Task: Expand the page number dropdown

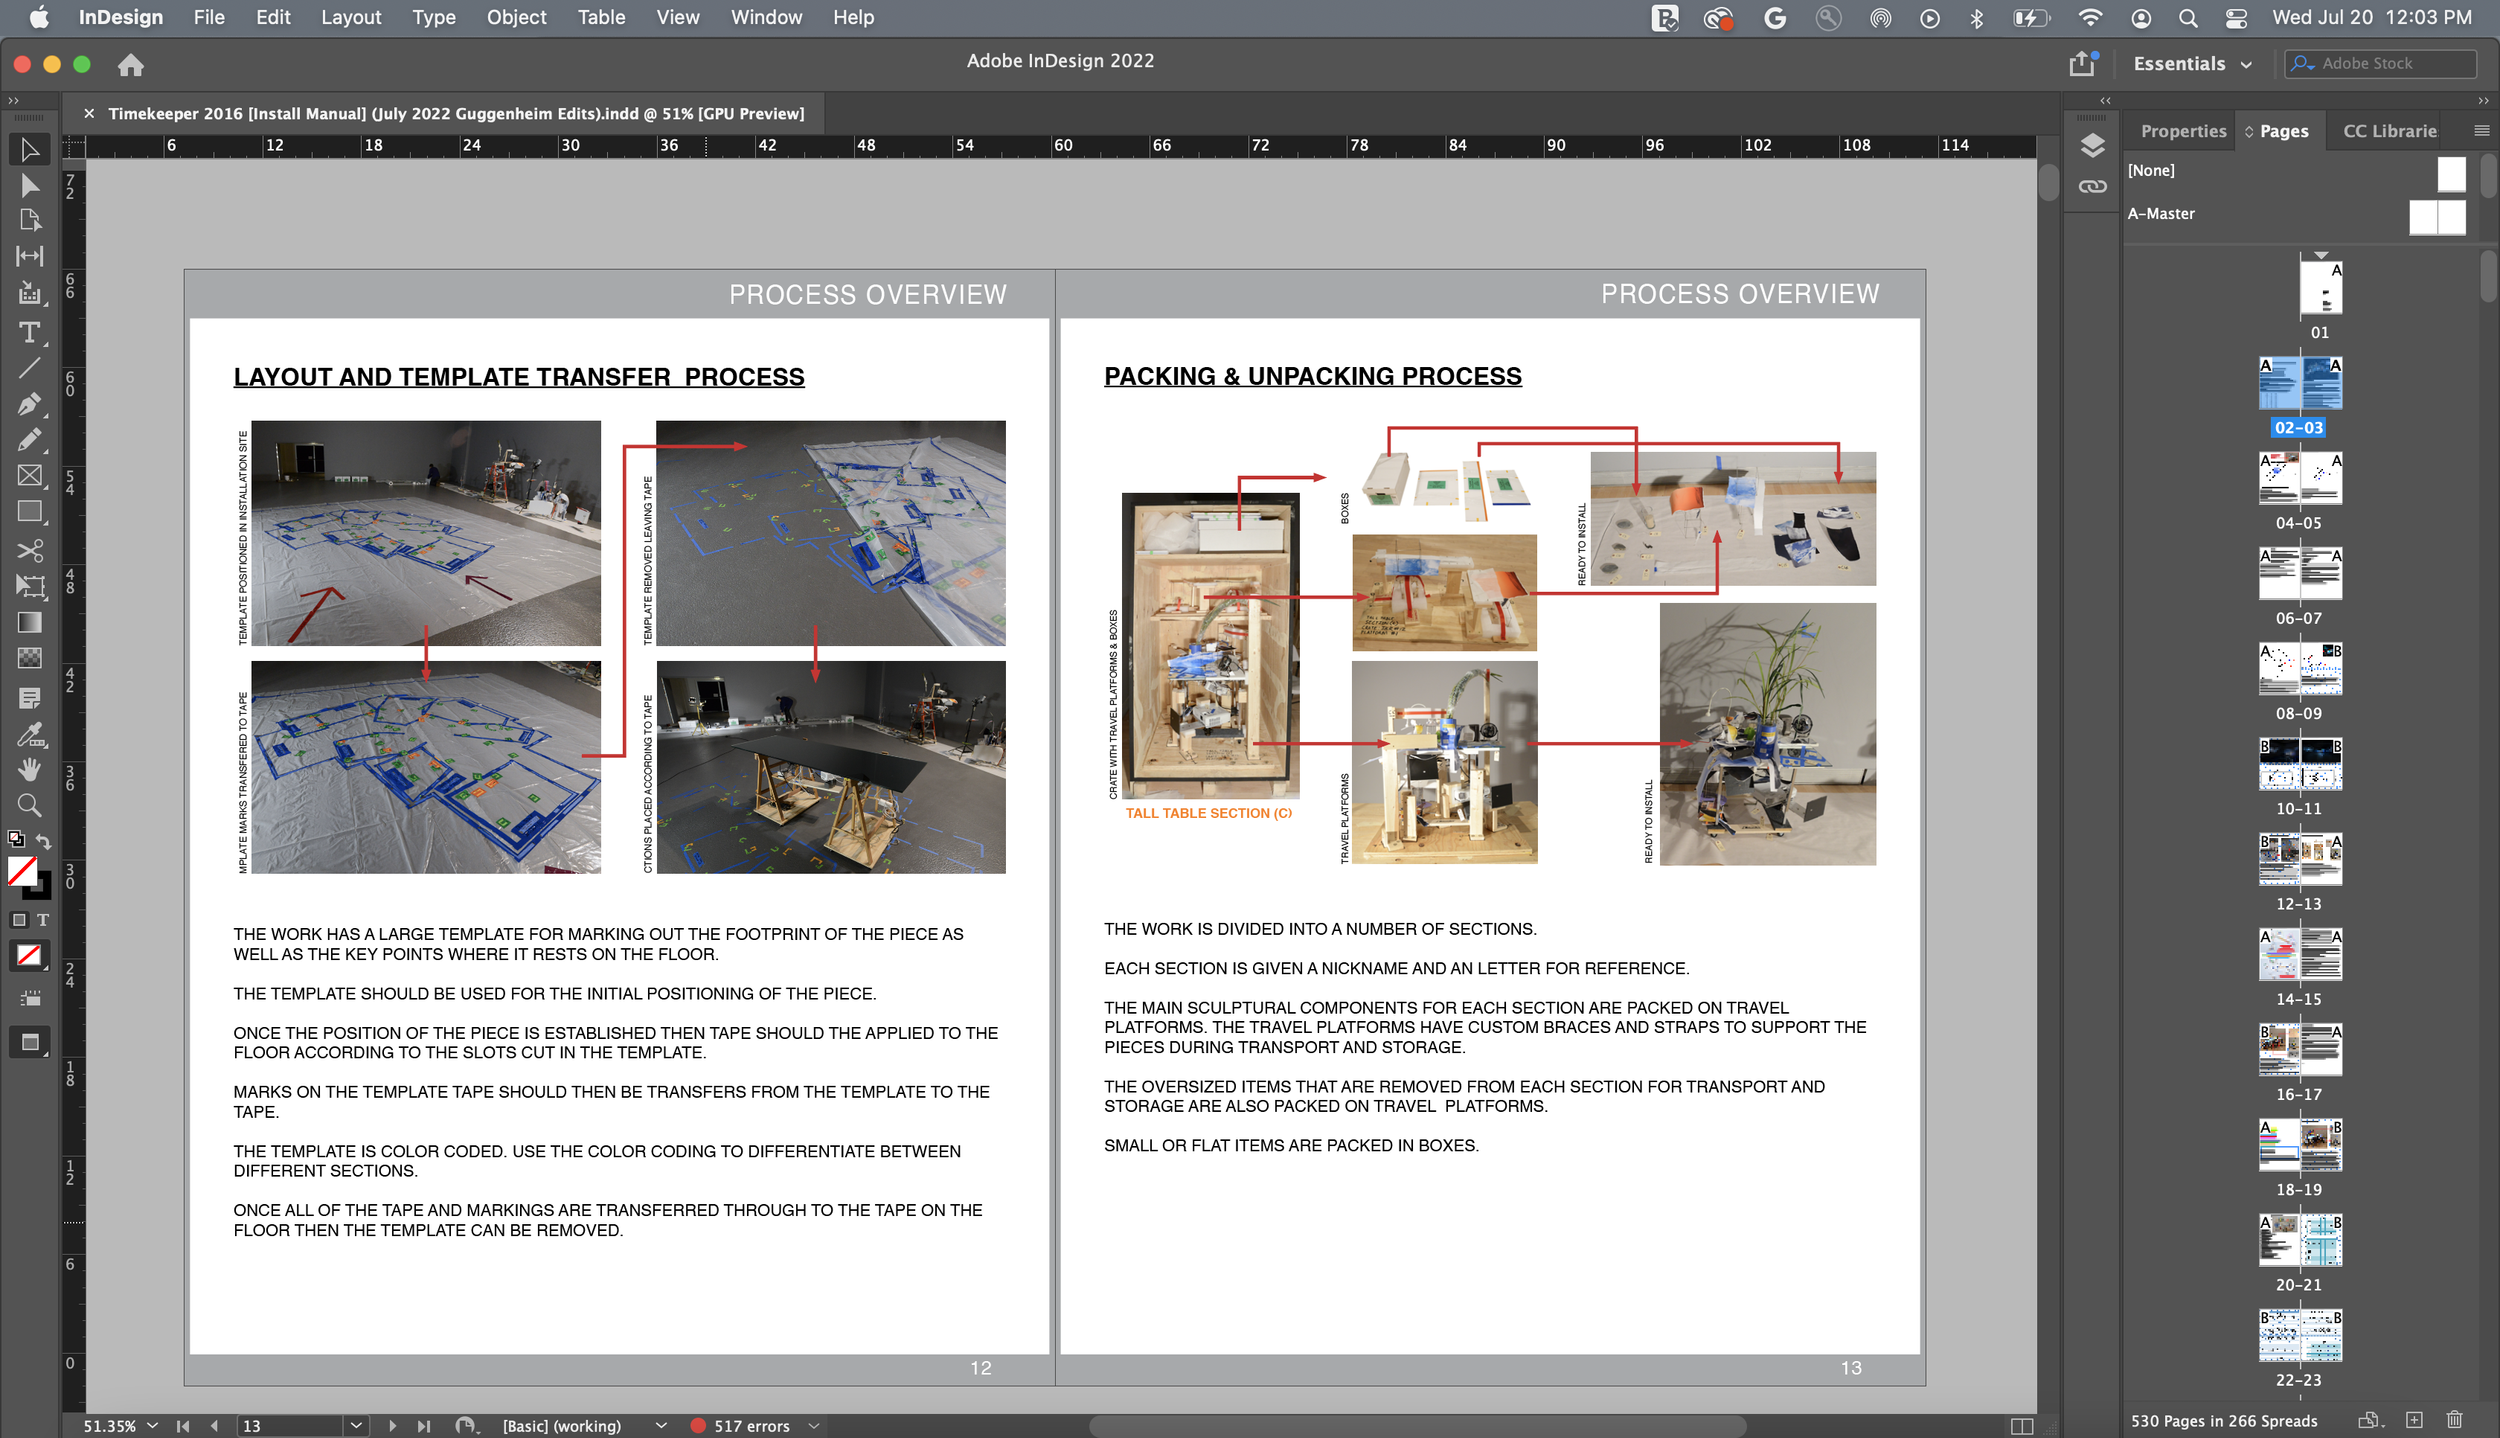Action: [356, 1426]
